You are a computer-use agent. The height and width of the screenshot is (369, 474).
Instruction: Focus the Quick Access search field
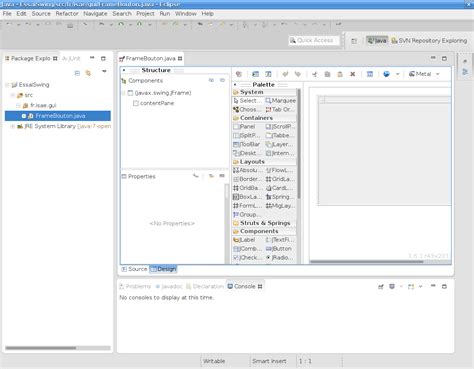click(x=314, y=40)
